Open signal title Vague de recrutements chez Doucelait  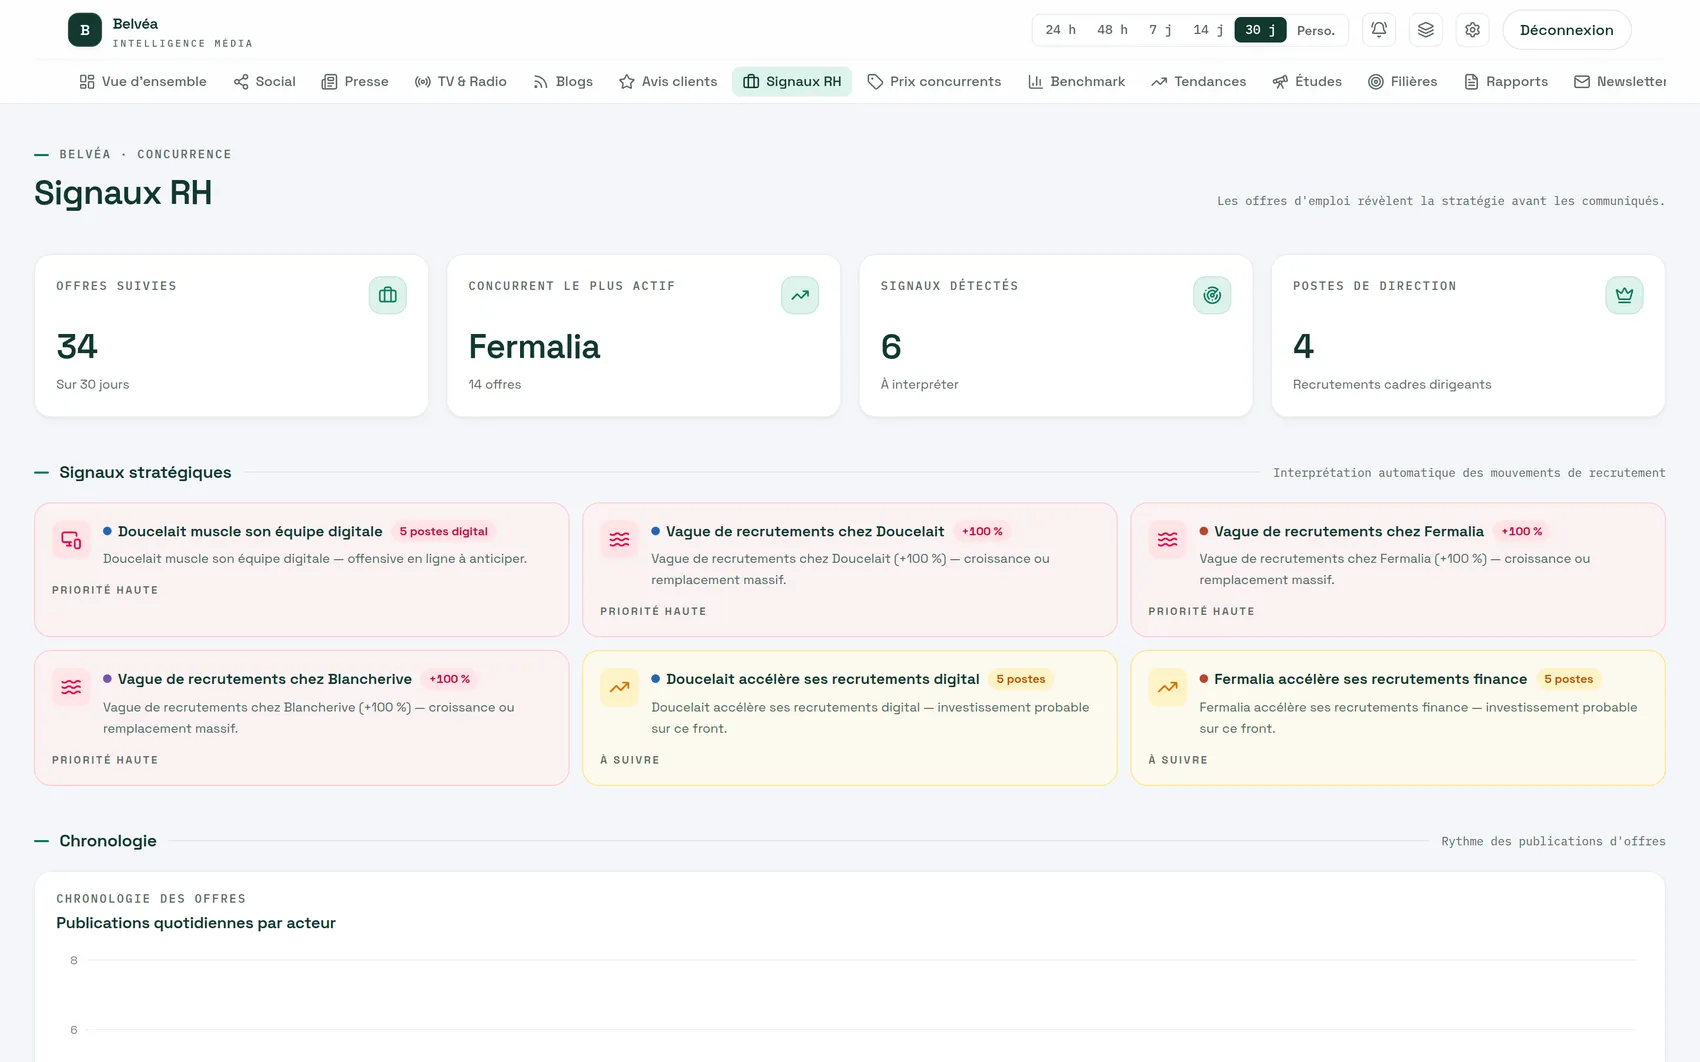805,532
